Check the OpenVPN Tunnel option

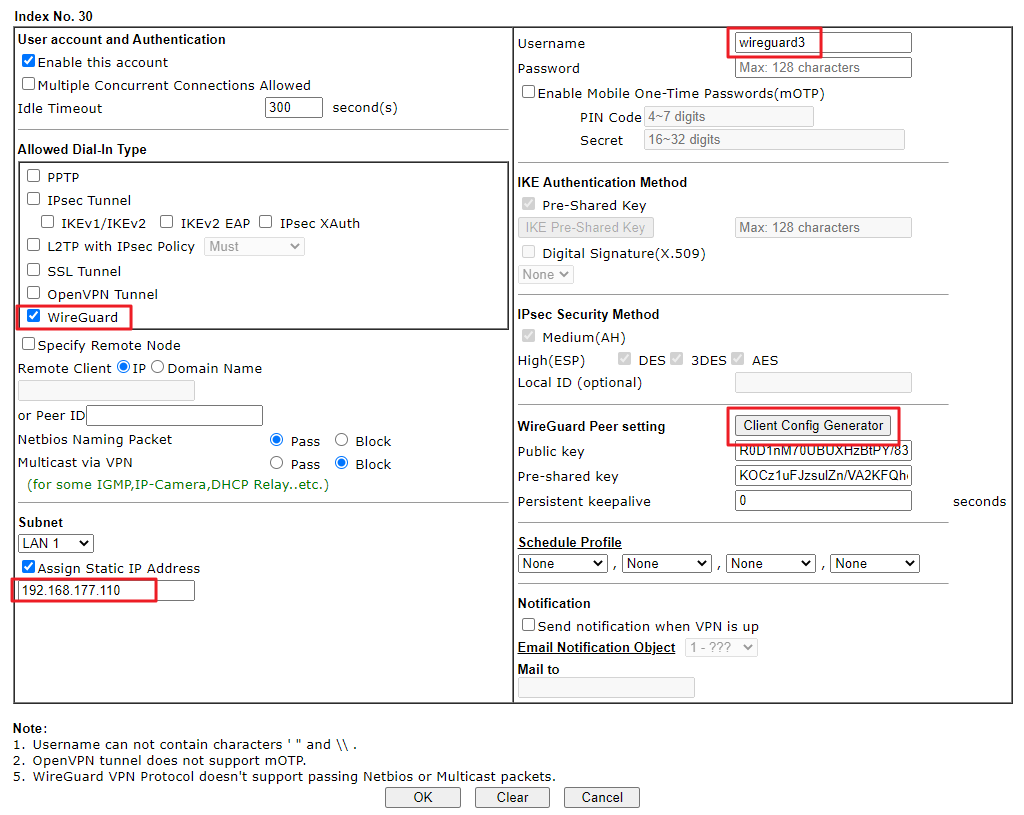pyautogui.click(x=34, y=294)
